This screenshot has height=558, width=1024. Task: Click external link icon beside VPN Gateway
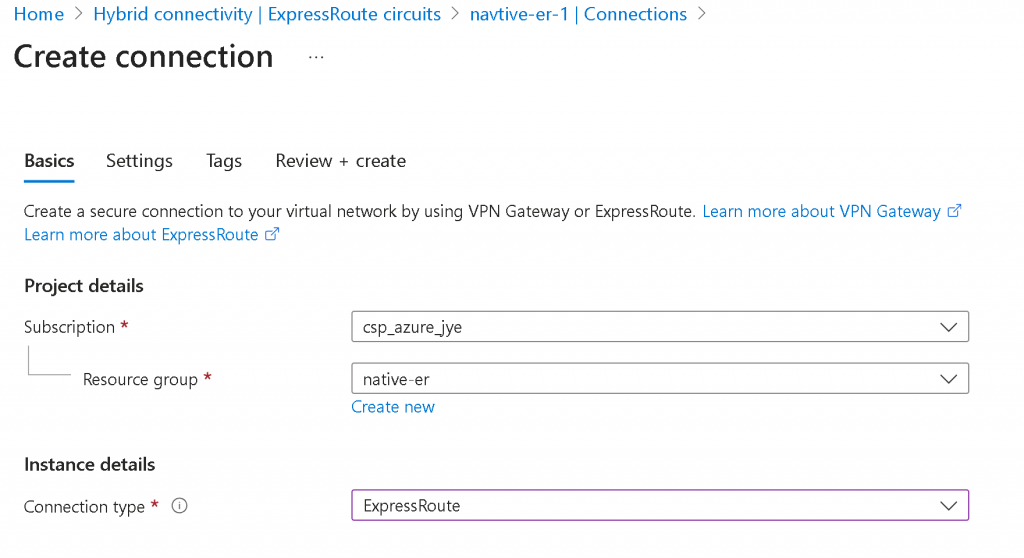tap(954, 211)
